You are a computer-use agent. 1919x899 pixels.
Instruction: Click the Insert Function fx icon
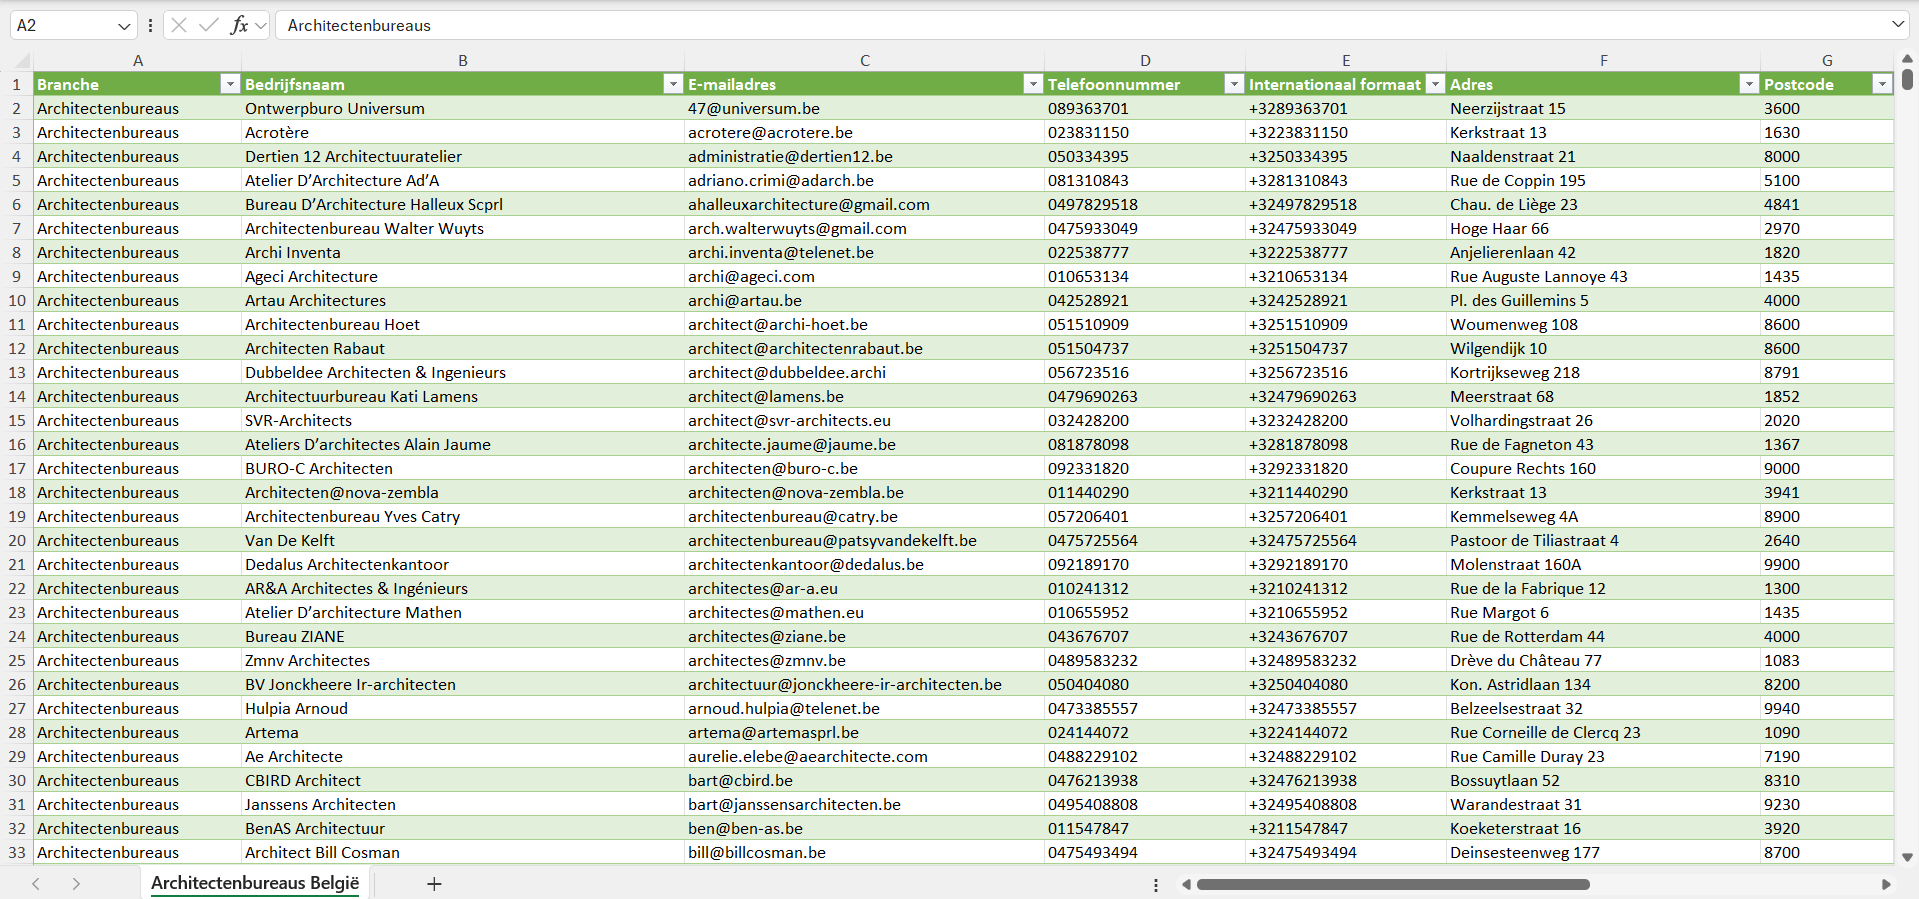pyautogui.click(x=239, y=25)
